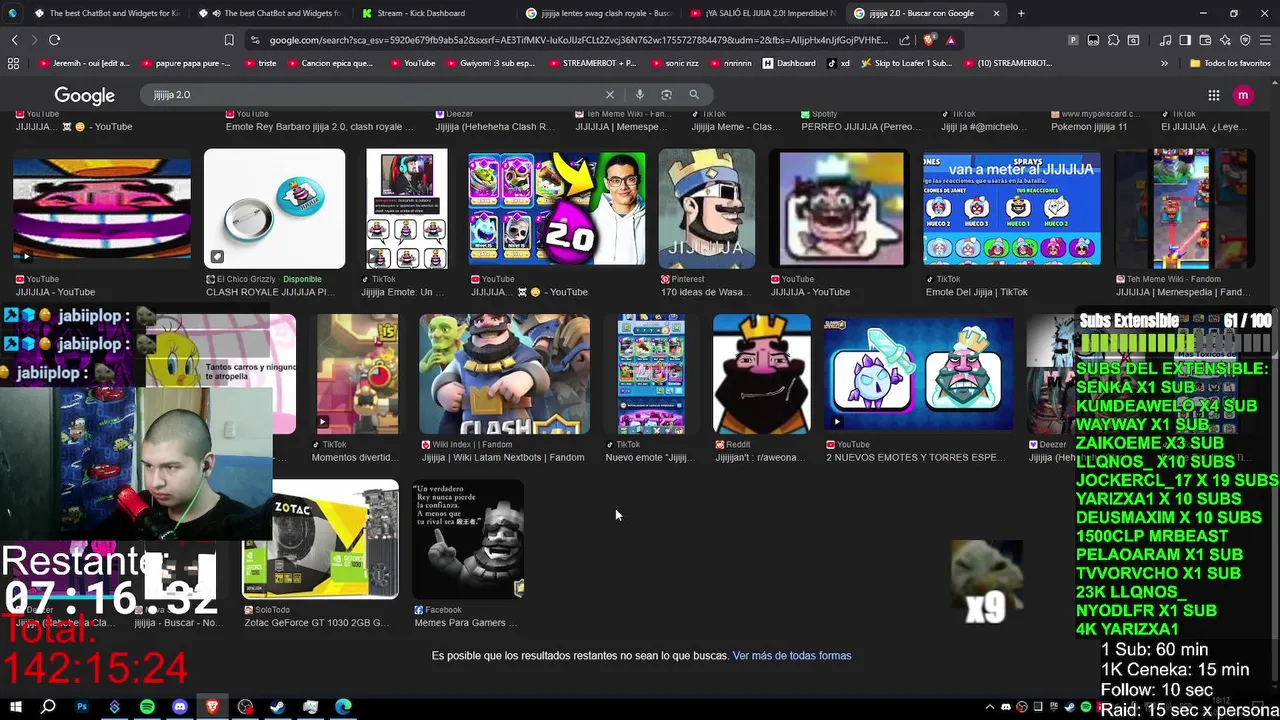Open Brave Shields lion icon
The width and height of the screenshot is (1280, 720).
pos(930,40)
